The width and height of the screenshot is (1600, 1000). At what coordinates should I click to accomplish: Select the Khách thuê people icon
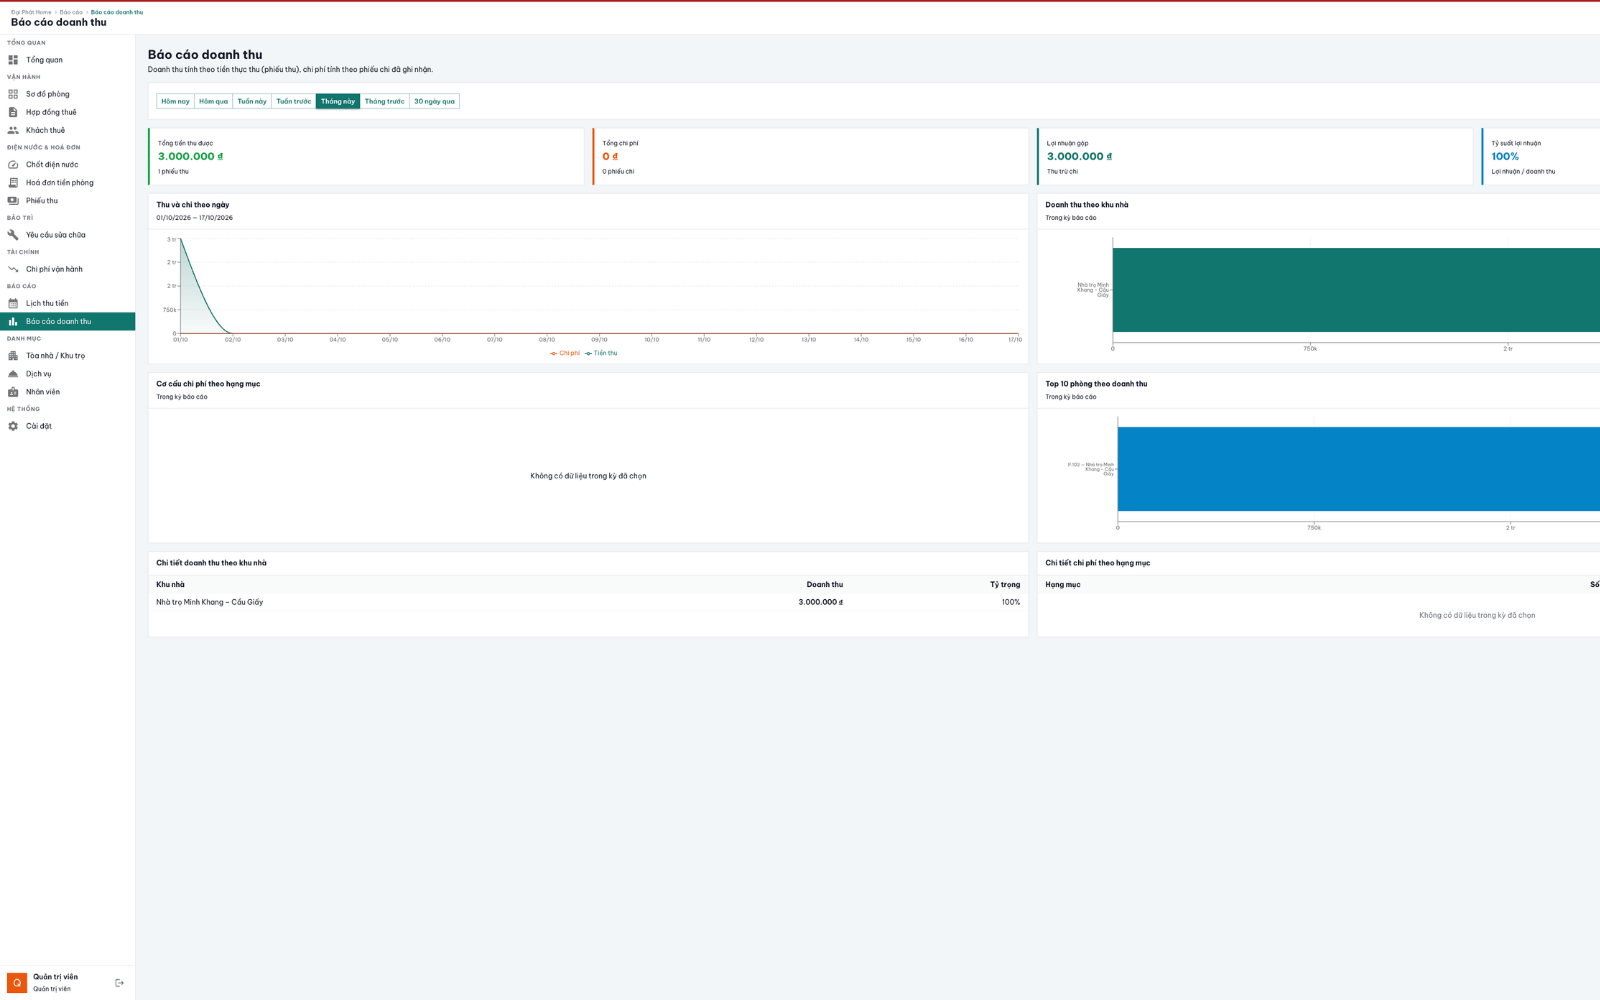[13, 130]
